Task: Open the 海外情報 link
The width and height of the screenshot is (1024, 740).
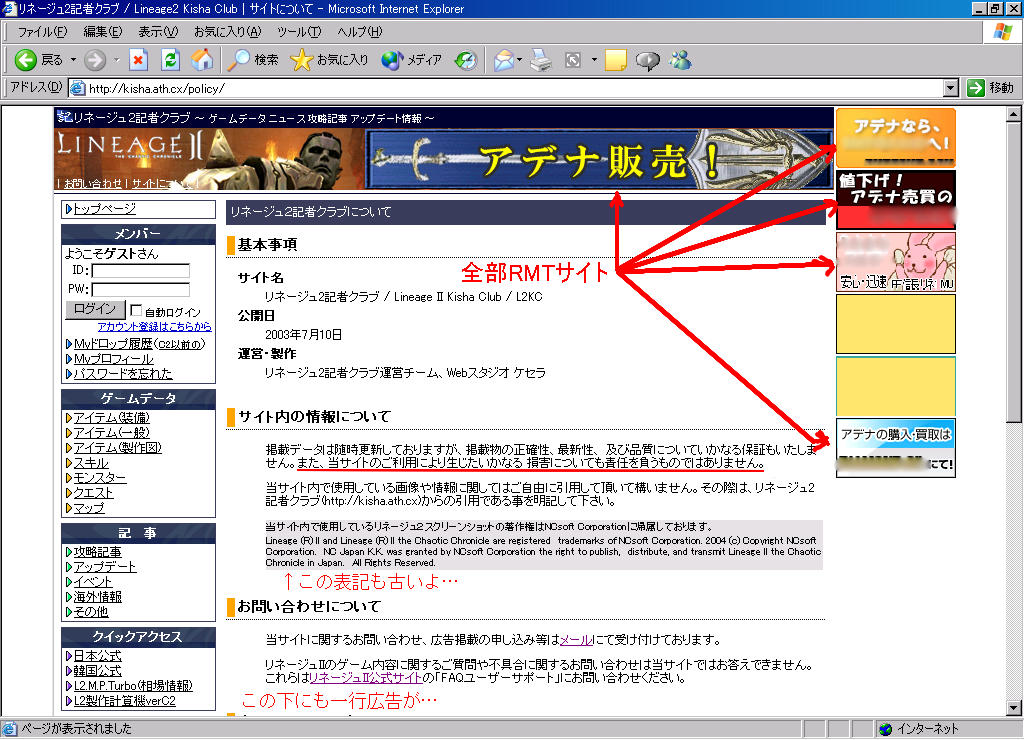Action: [x=97, y=597]
